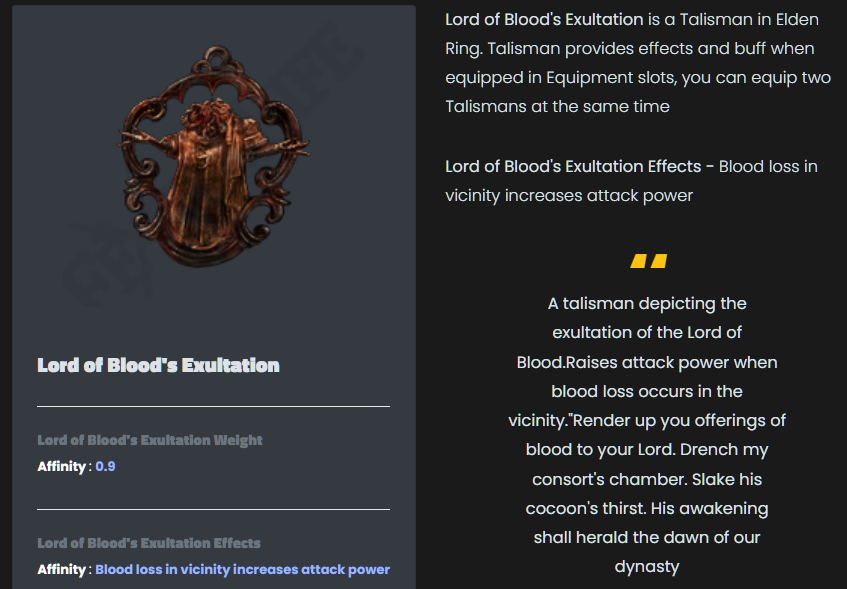This screenshot has height=589, width=847.
Task: Click the yellow quotation mark icon
Action: point(648,261)
